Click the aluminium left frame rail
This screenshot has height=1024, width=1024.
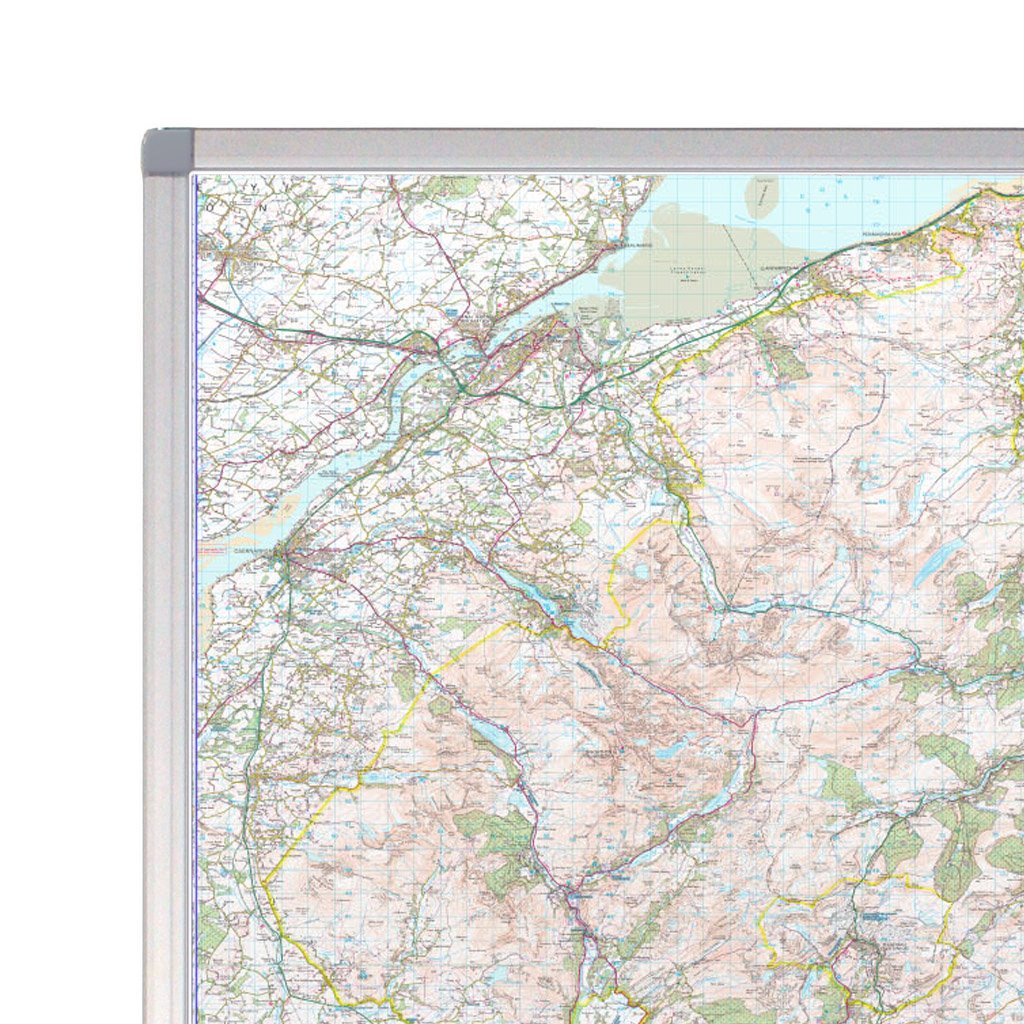(167, 600)
